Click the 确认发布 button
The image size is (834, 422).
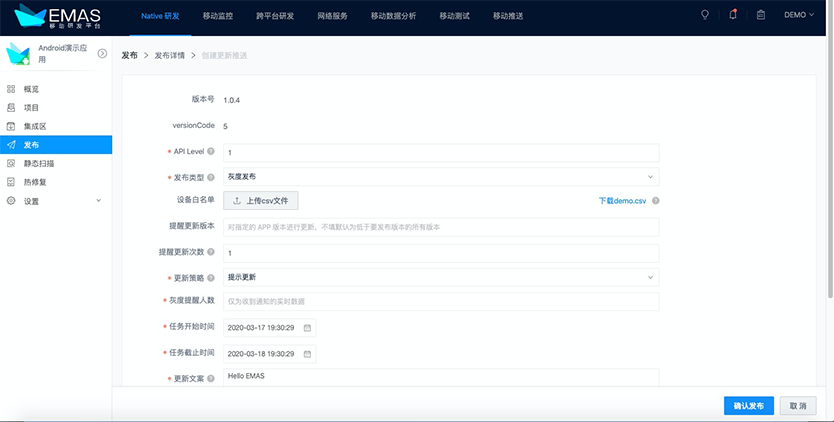click(748, 406)
